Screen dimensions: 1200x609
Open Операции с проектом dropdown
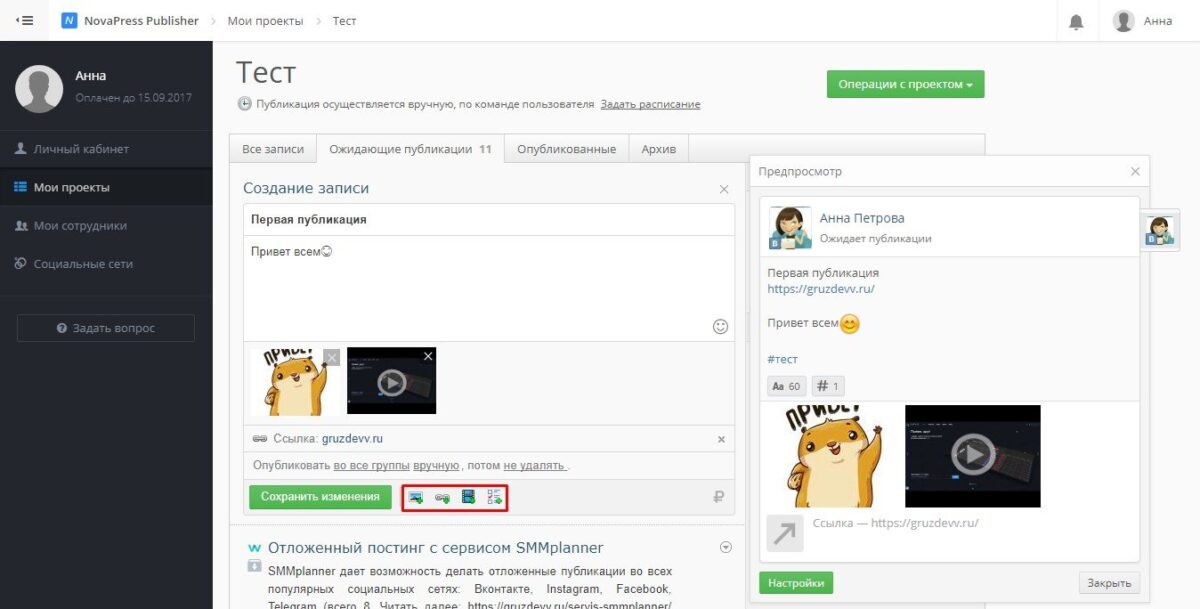(906, 84)
